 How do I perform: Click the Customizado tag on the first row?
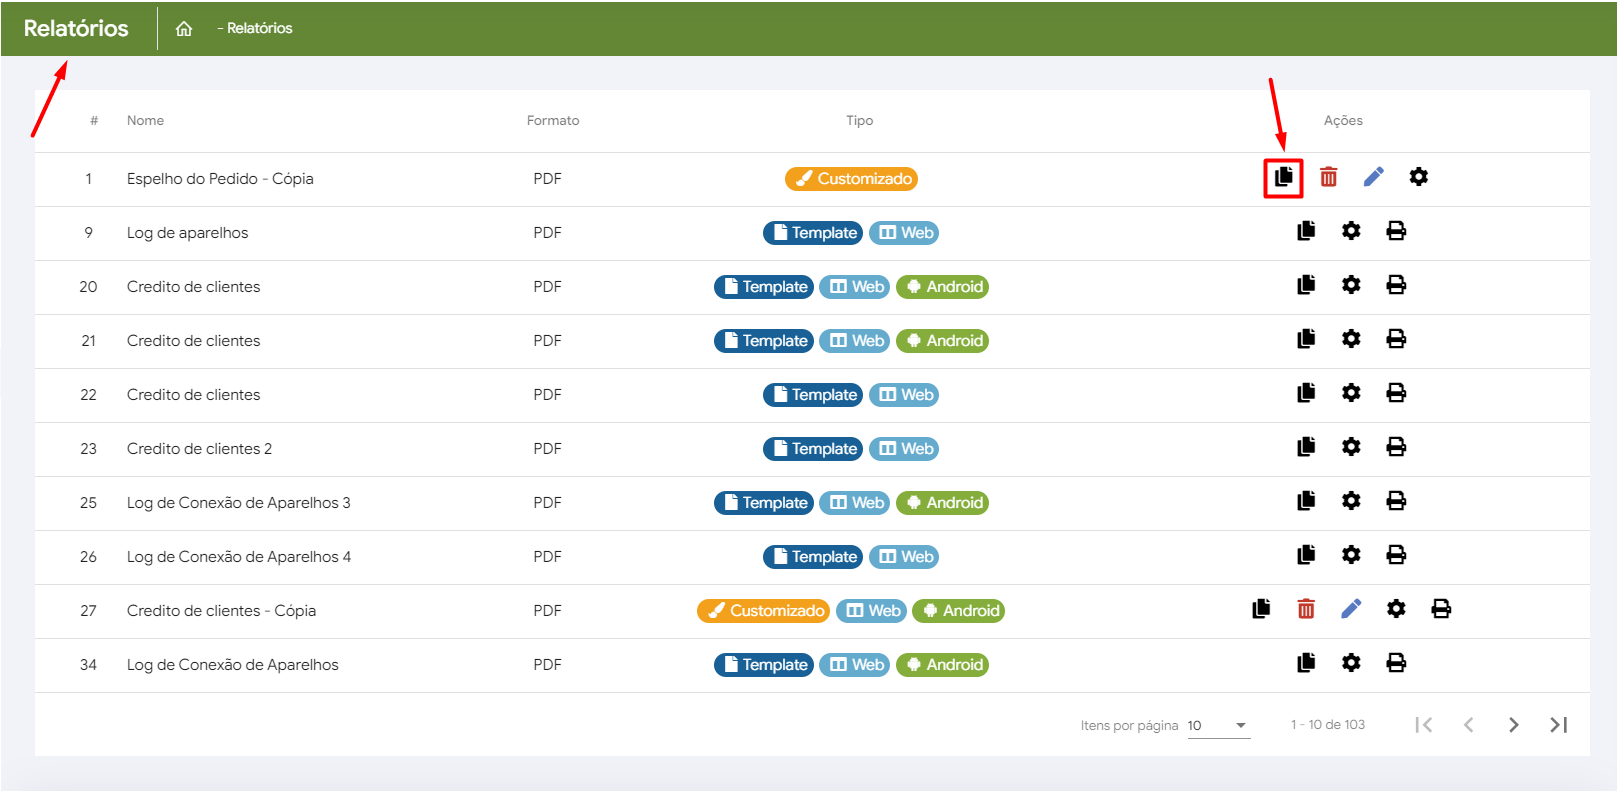(x=851, y=179)
